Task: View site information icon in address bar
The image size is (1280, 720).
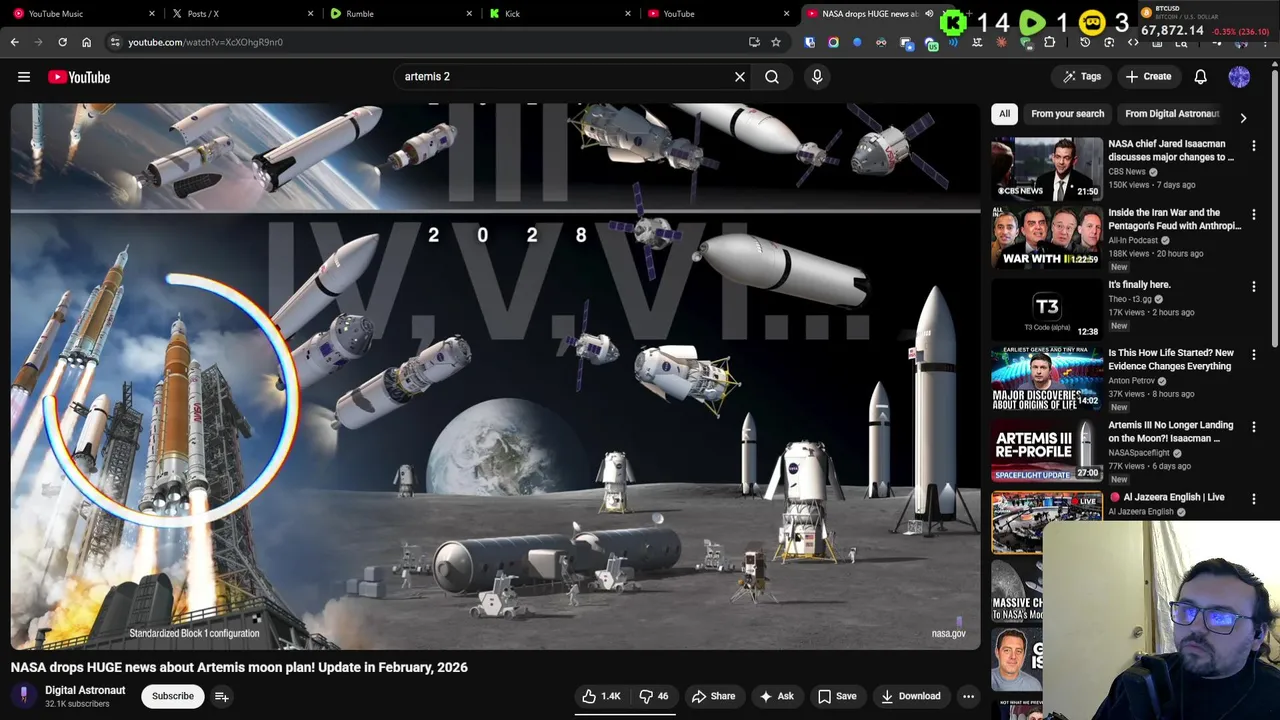Action: [x=116, y=42]
